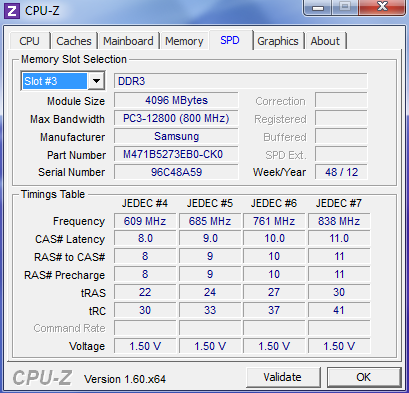Switch to the Memory tab
409x393 pixels.
coord(184,41)
